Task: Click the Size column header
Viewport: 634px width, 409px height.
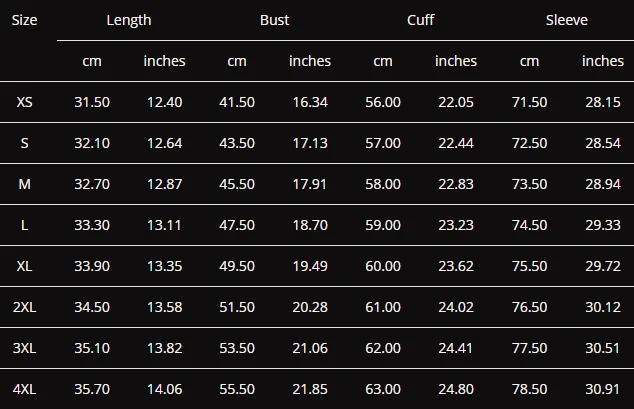Action: tap(24, 20)
